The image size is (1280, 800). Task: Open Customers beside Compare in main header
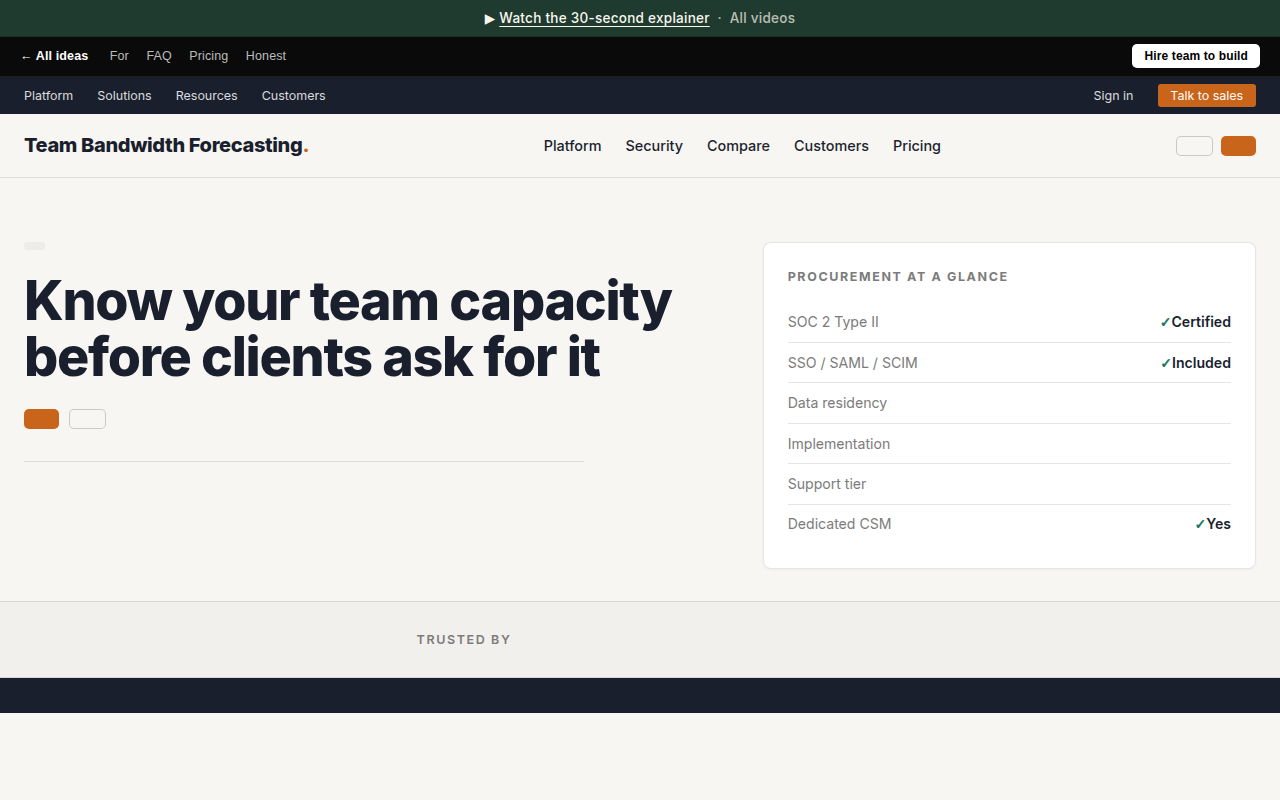pos(831,146)
